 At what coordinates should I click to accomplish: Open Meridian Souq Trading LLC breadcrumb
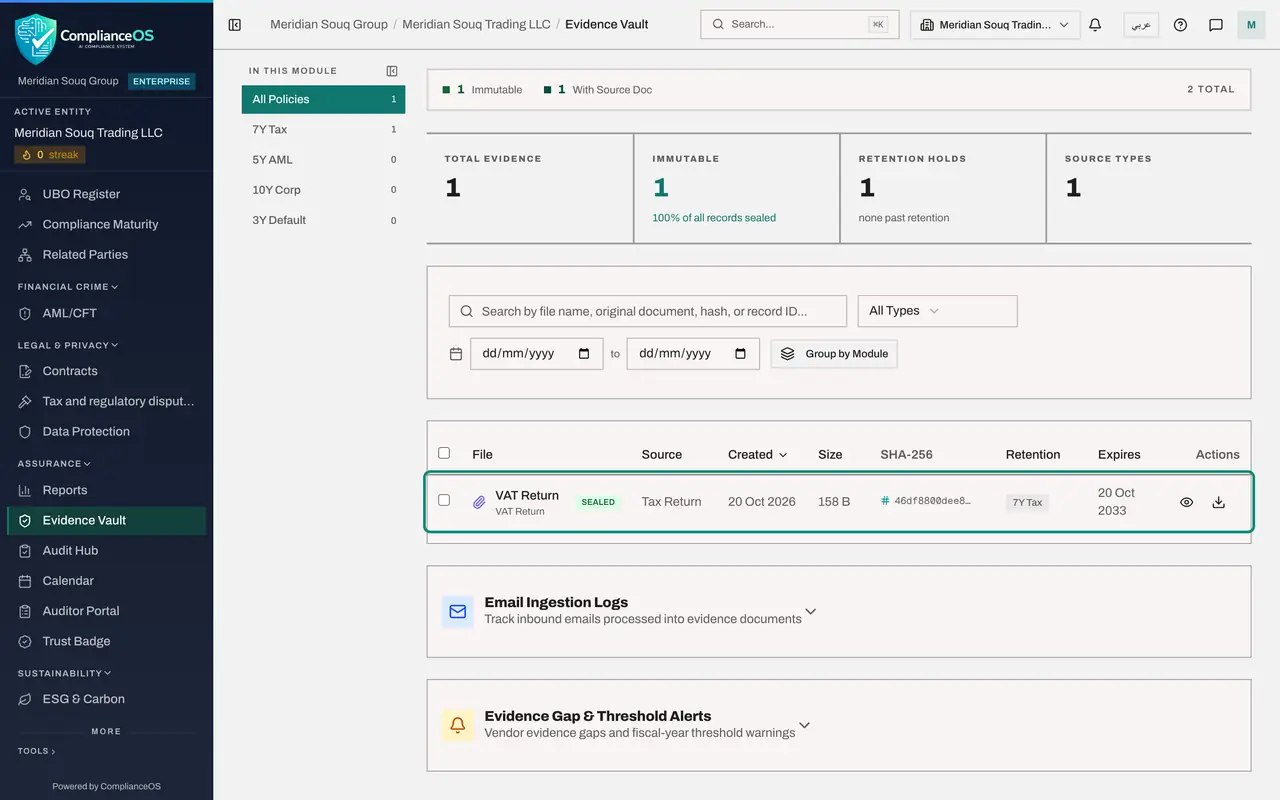(x=476, y=24)
